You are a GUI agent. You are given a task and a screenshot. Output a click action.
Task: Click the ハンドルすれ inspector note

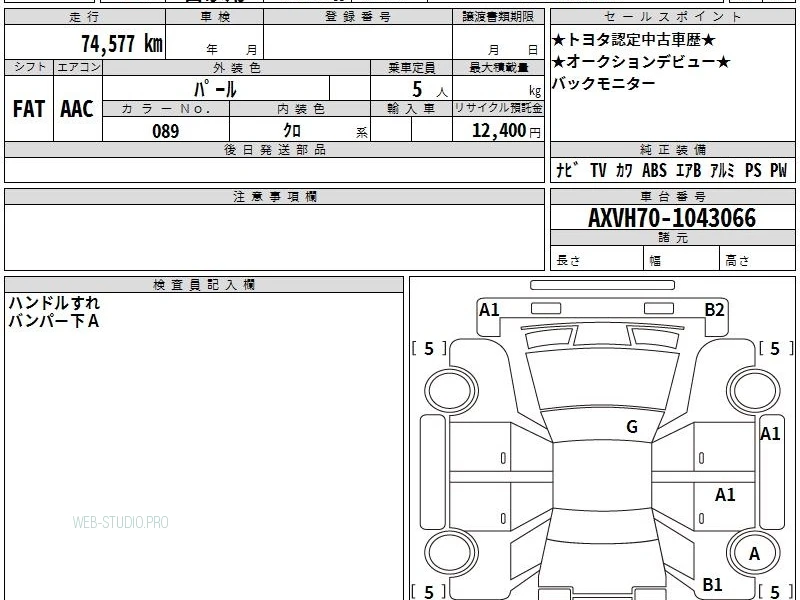pos(54,303)
